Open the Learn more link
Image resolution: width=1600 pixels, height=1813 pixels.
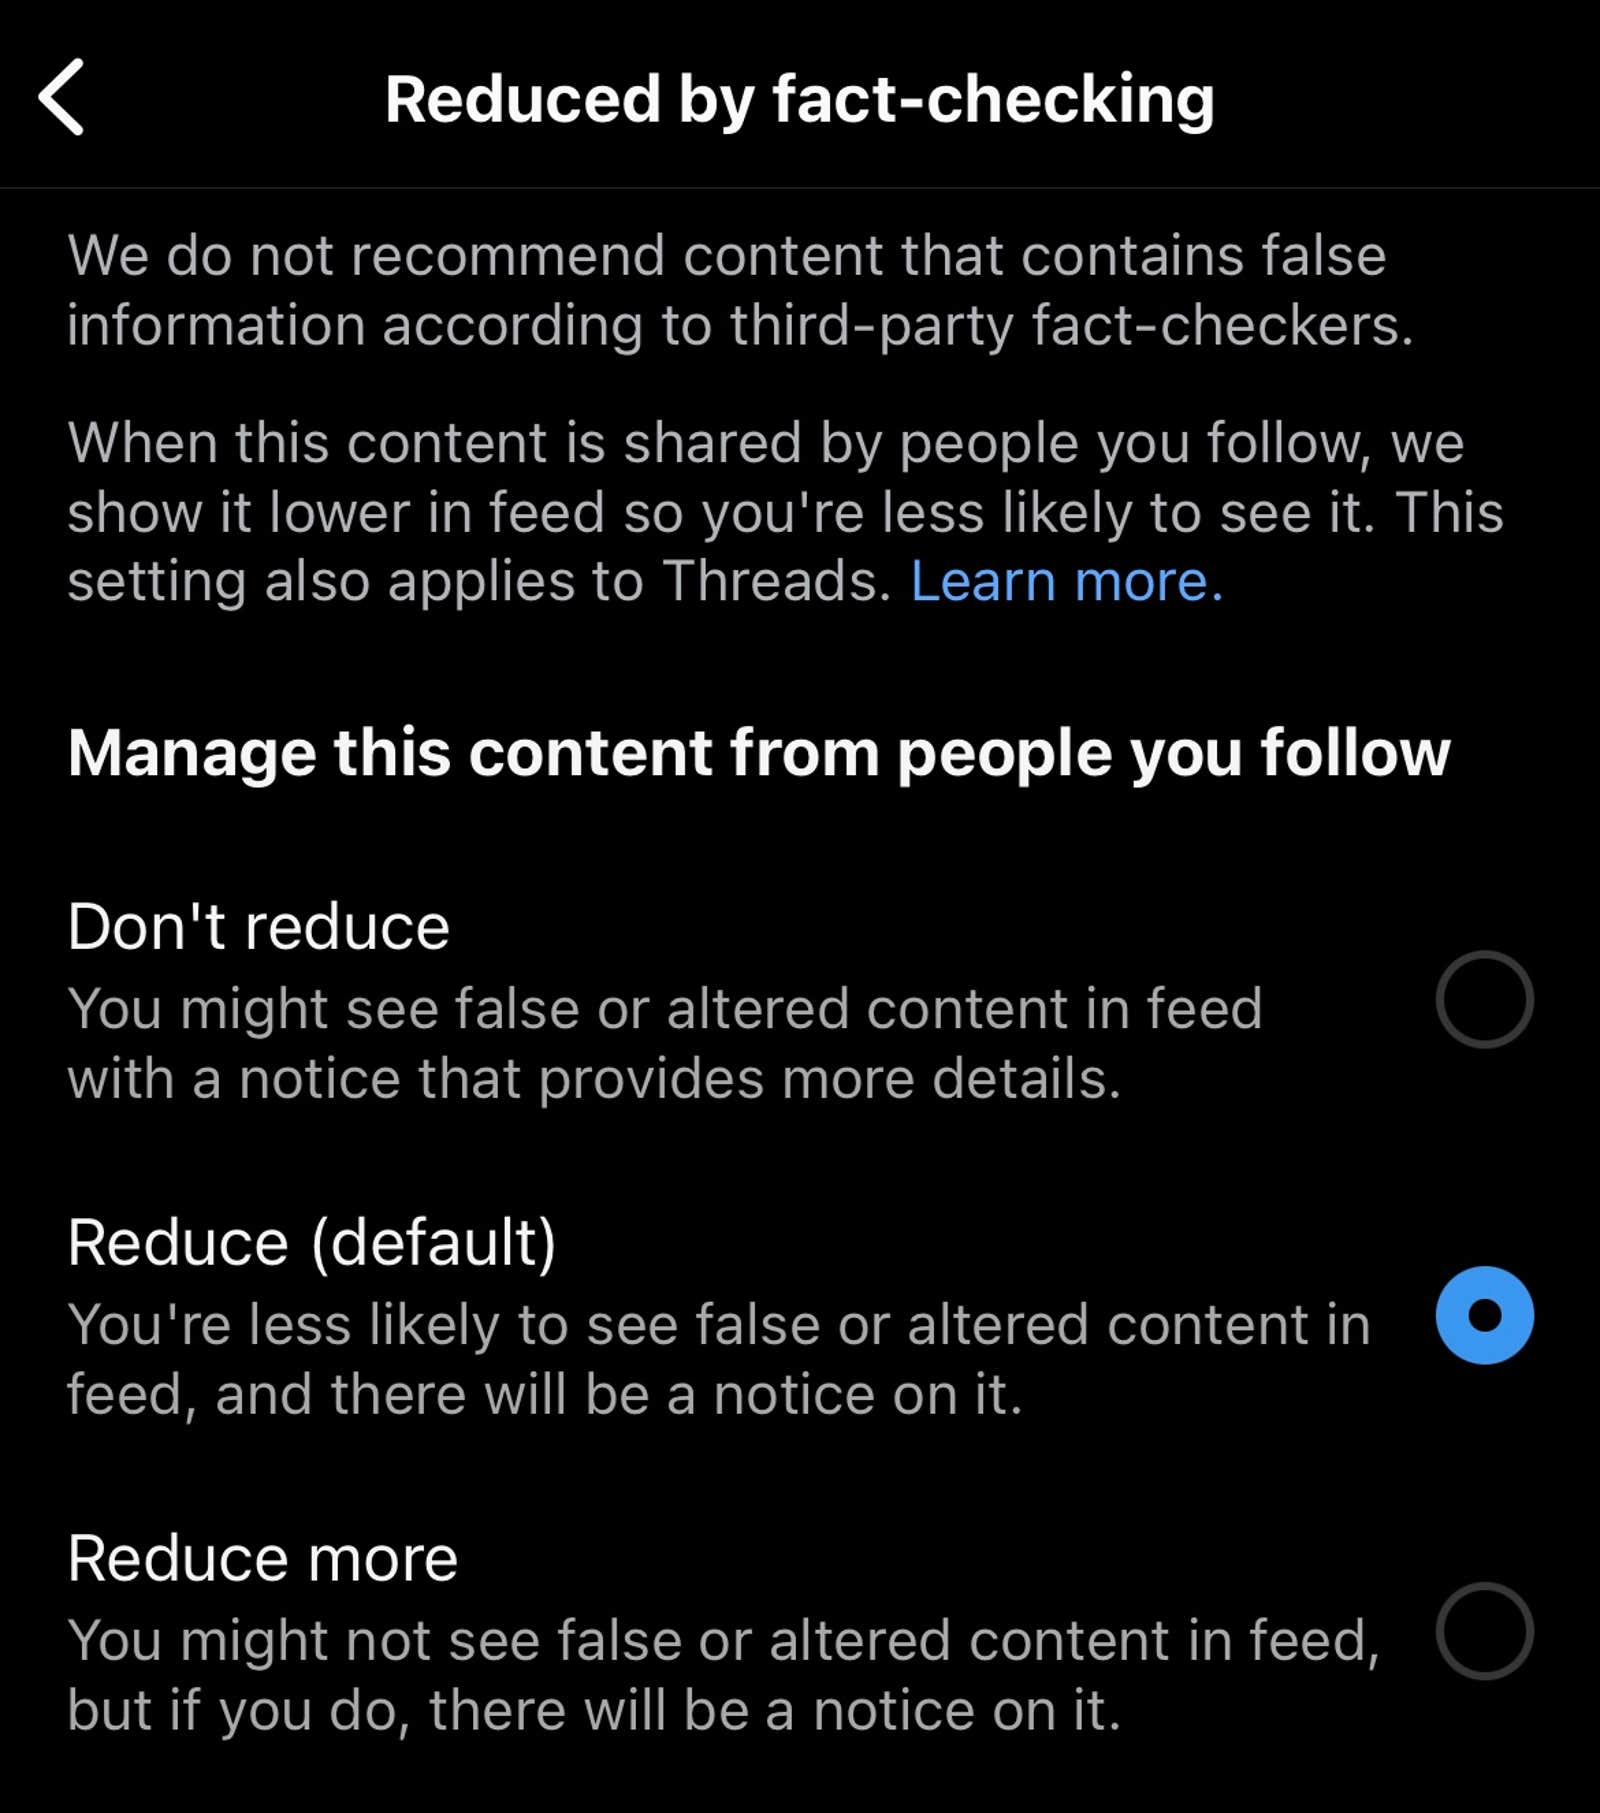pos(1067,581)
